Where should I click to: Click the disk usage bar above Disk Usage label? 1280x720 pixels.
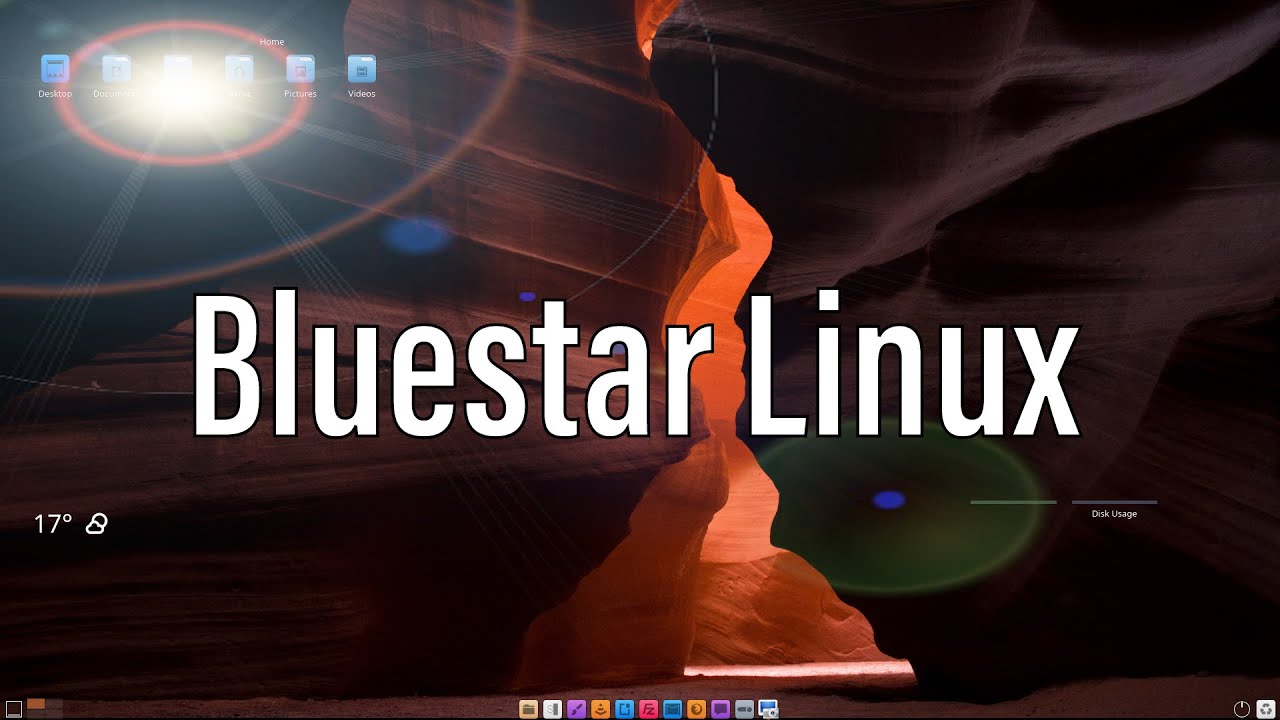1115,502
